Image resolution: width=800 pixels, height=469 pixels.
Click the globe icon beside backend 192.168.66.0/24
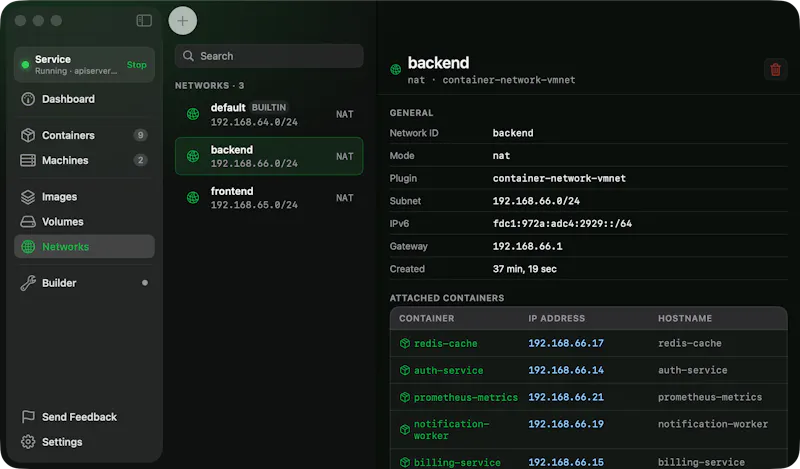pos(193,156)
